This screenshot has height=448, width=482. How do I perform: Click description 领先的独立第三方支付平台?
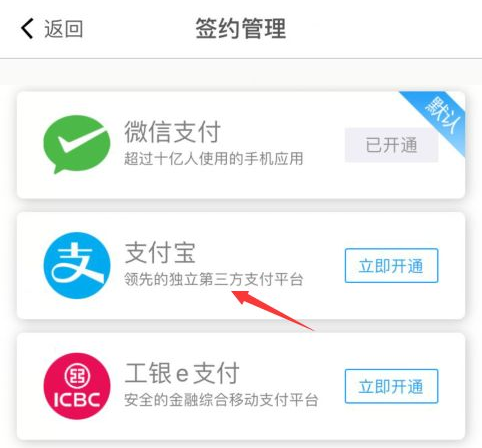[x=214, y=279]
